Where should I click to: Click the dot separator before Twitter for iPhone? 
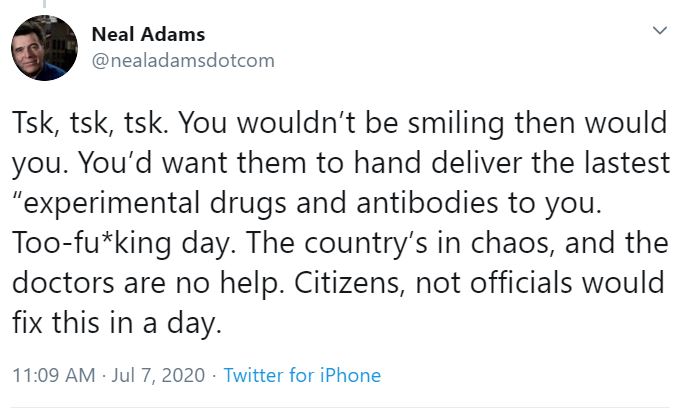214,376
